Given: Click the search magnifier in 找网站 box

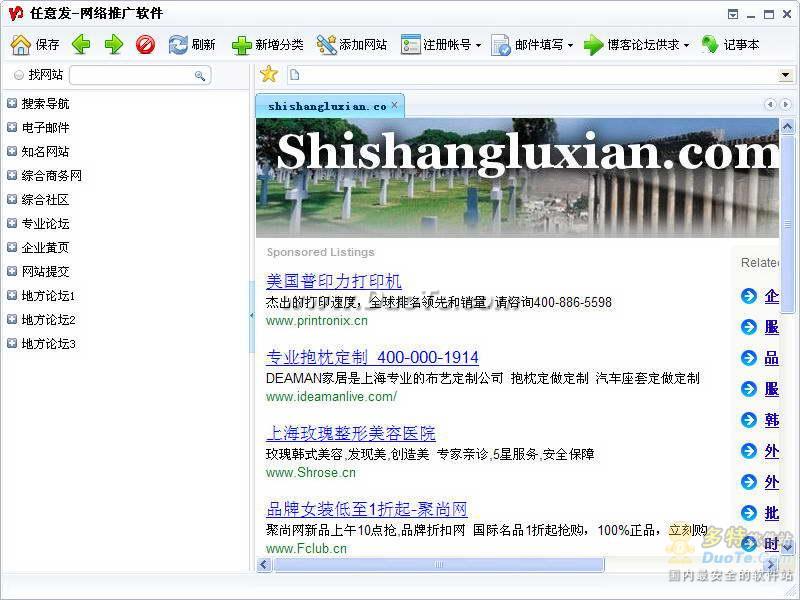Looking at the screenshot, I should 200,76.
